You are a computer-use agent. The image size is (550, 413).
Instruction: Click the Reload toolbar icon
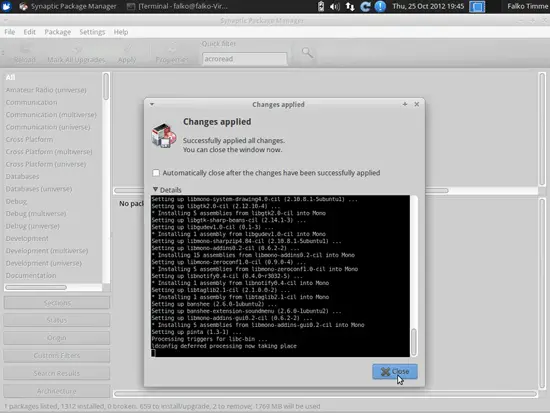25,50
